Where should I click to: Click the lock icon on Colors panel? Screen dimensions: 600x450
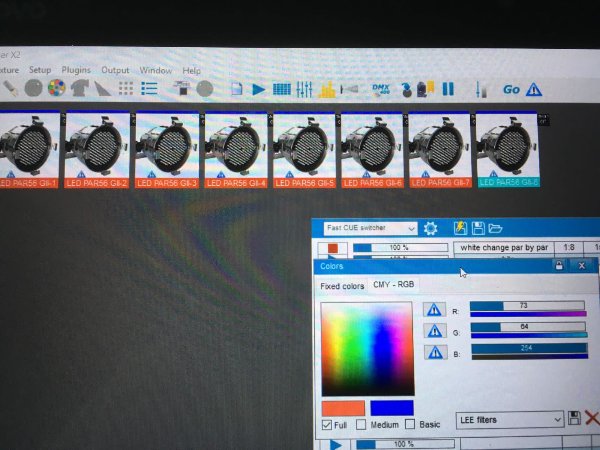tap(559, 265)
